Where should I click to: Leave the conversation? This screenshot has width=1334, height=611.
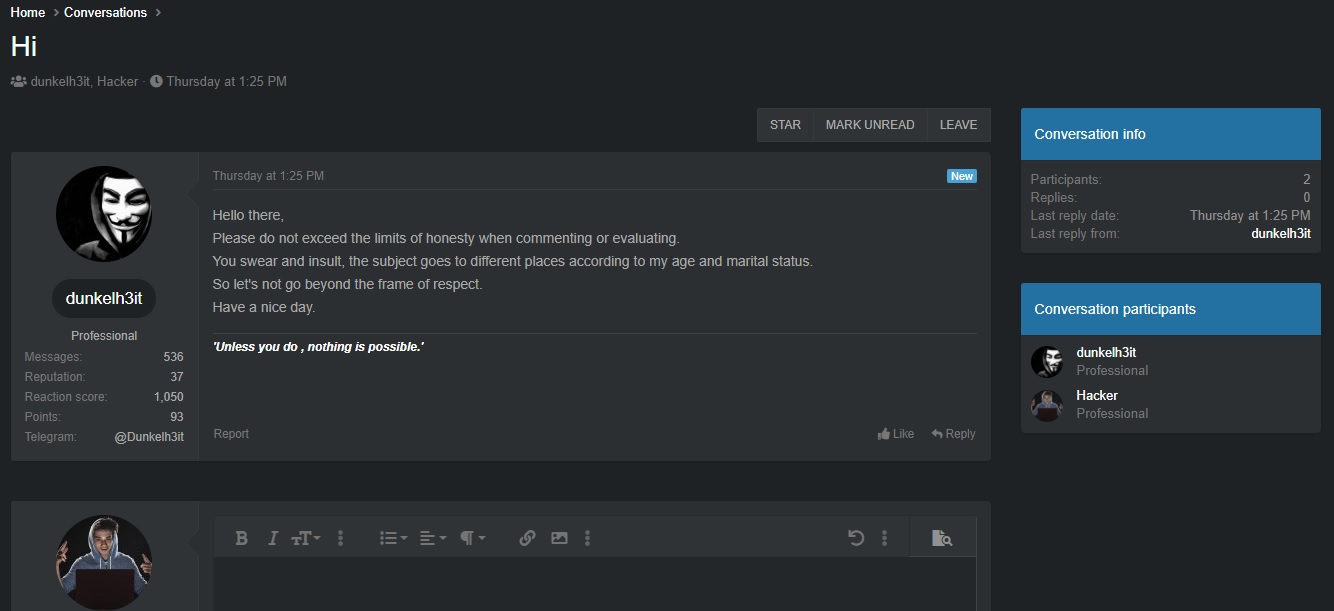(958, 125)
